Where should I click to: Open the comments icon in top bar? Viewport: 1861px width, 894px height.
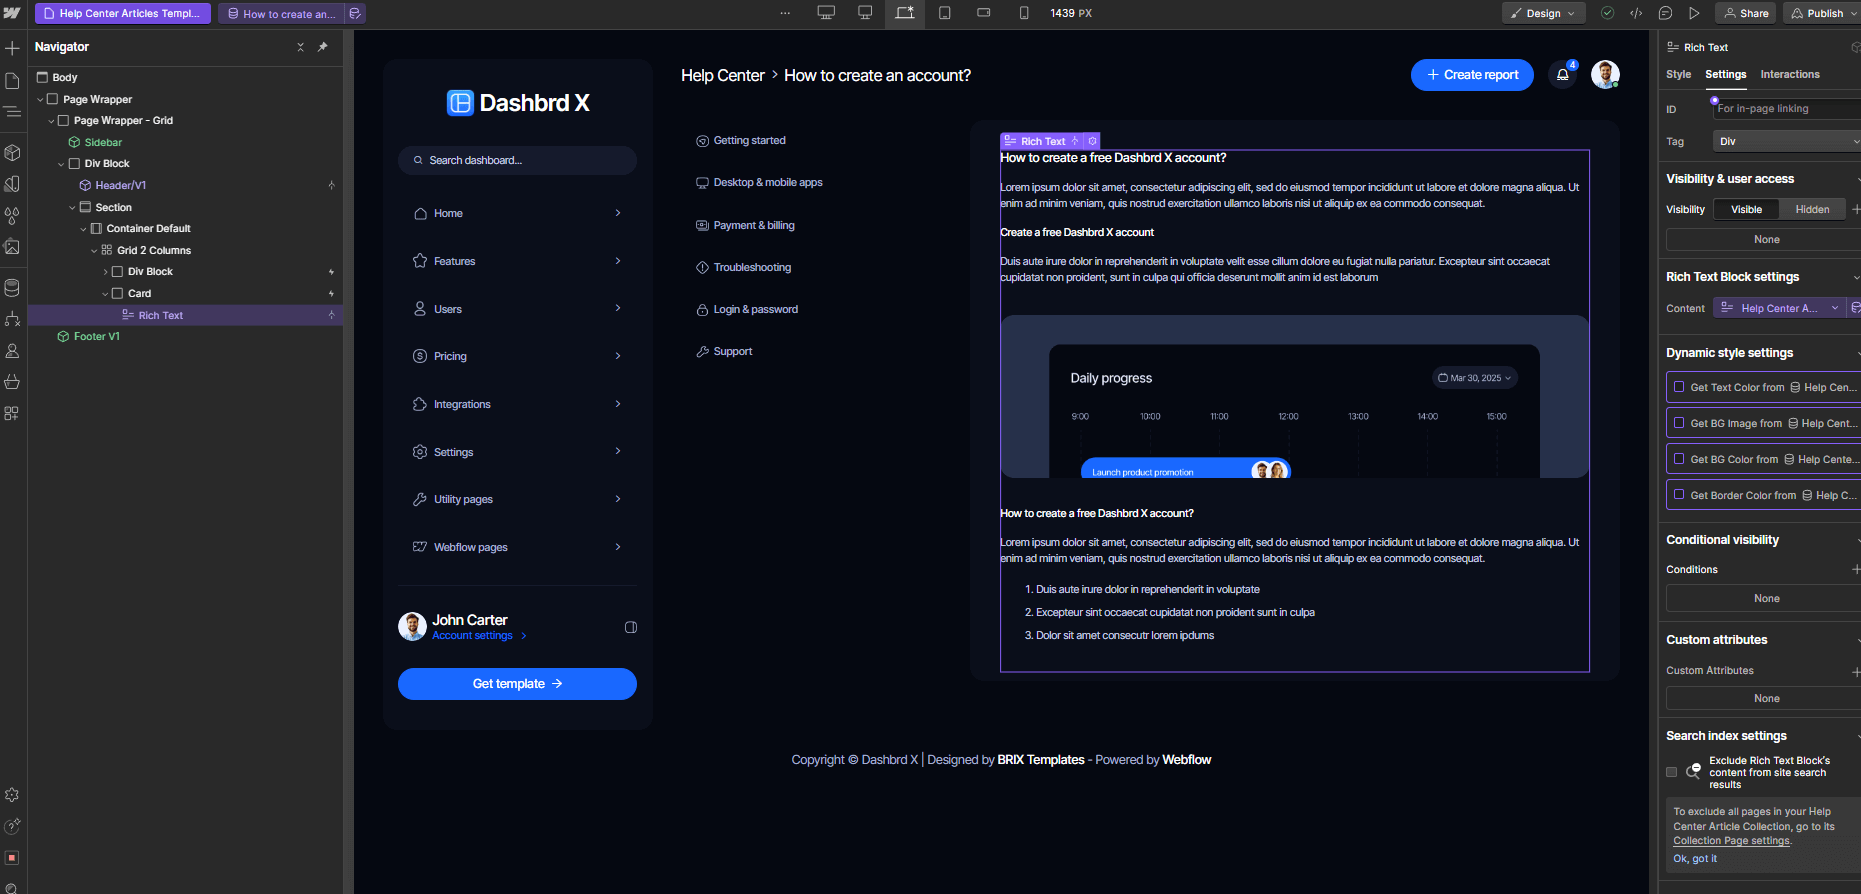pyautogui.click(x=1665, y=13)
